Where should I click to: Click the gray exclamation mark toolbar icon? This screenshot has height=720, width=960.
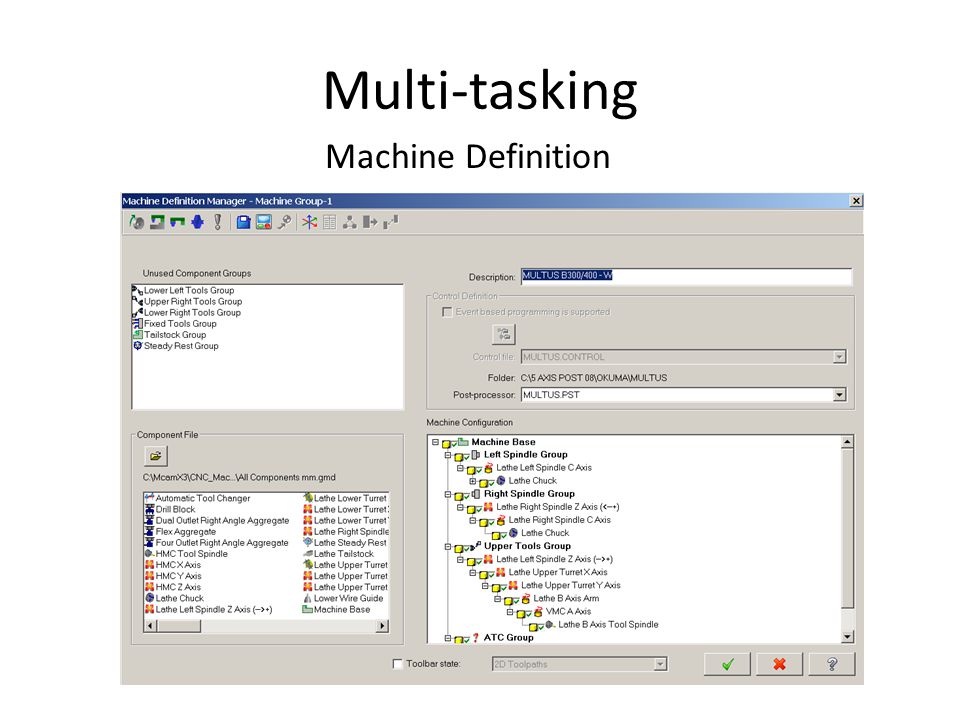[217, 222]
